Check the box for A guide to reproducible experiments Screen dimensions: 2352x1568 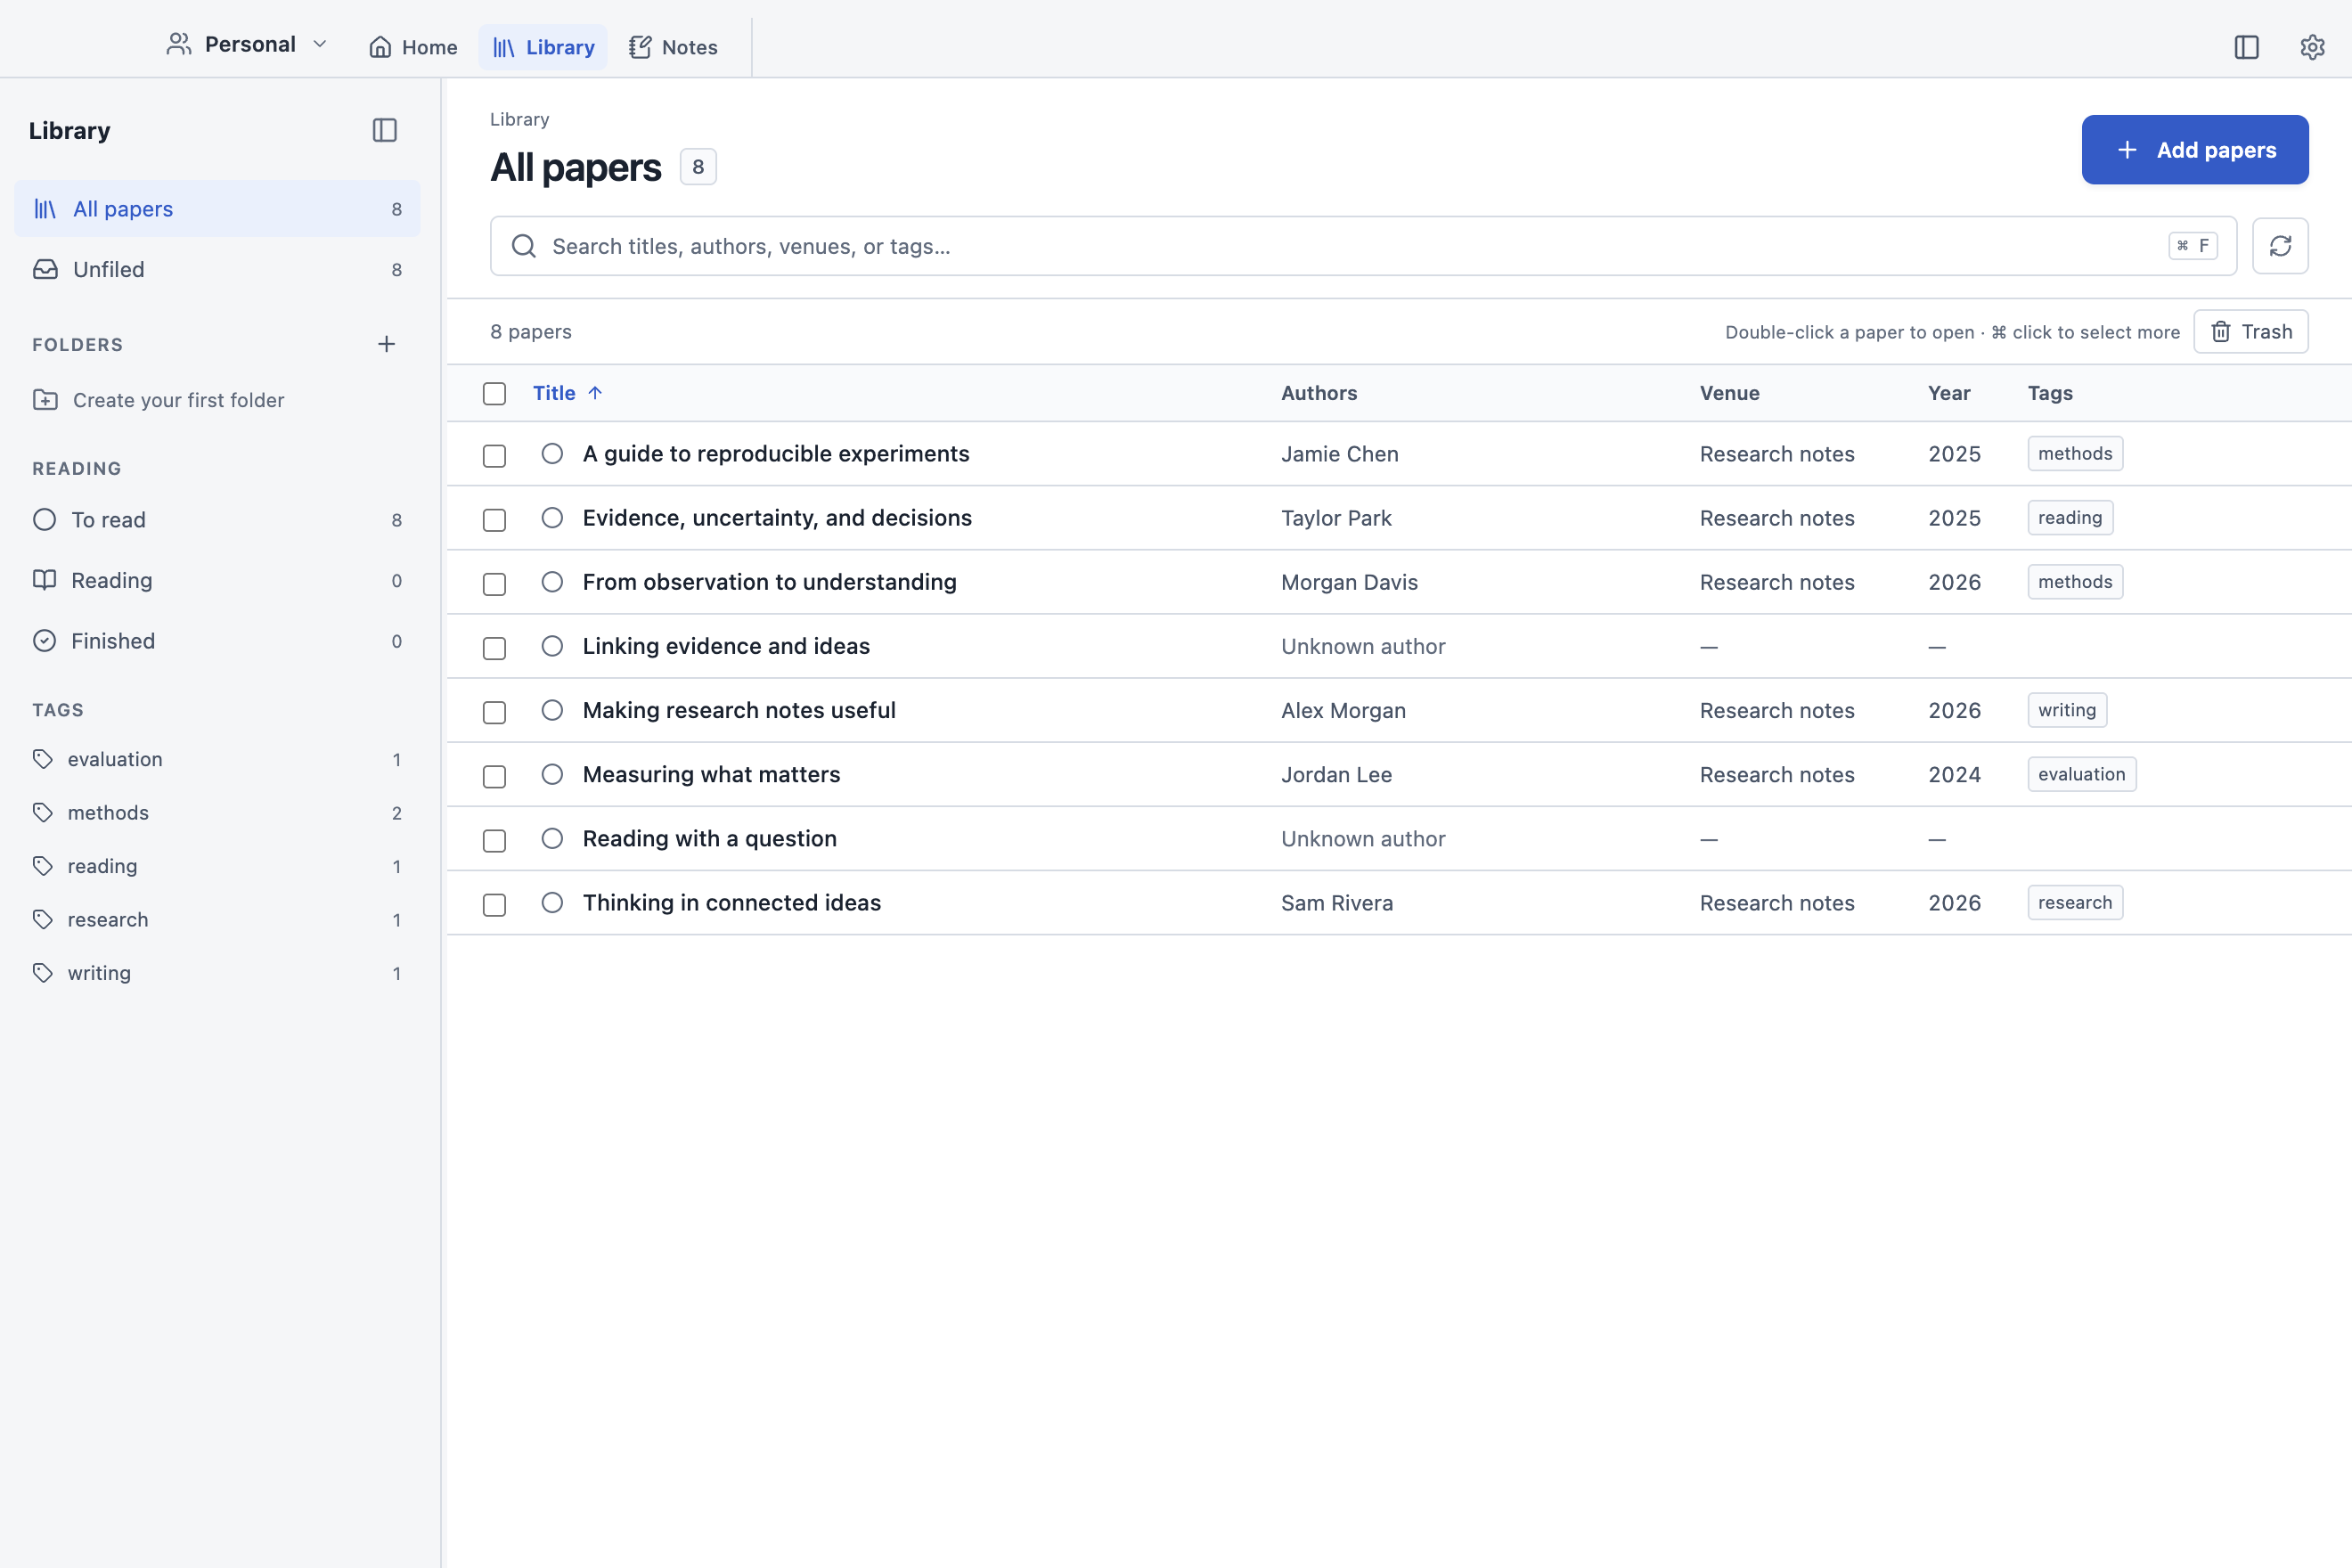pyautogui.click(x=494, y=455)
